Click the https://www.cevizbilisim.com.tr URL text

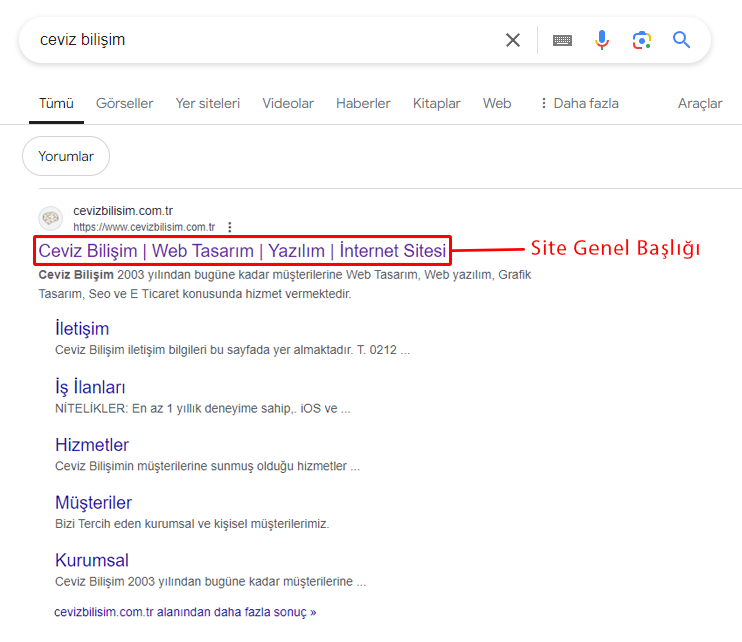(144, 227)
